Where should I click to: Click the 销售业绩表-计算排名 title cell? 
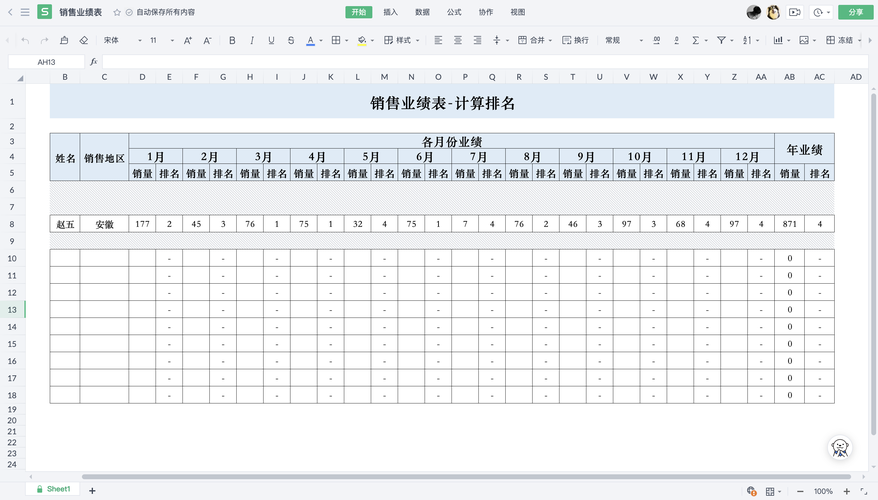pyautogui.click(x=442, y=102)
